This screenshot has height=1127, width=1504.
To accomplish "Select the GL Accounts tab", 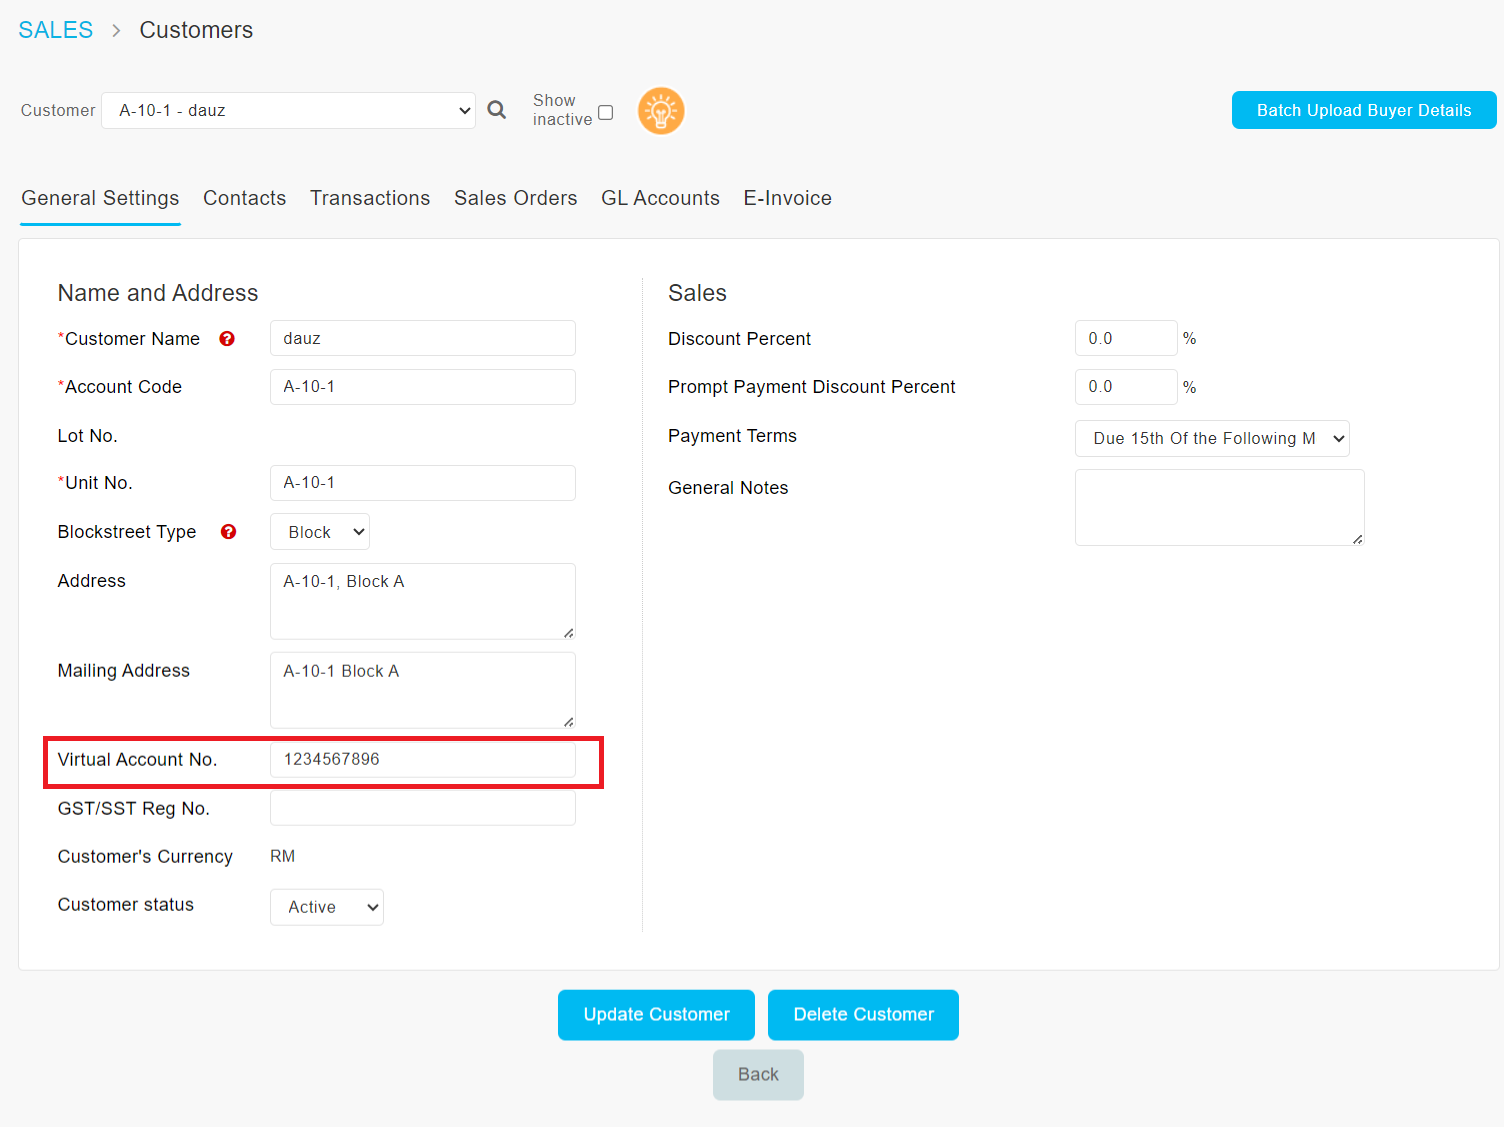I will [660, 198].
